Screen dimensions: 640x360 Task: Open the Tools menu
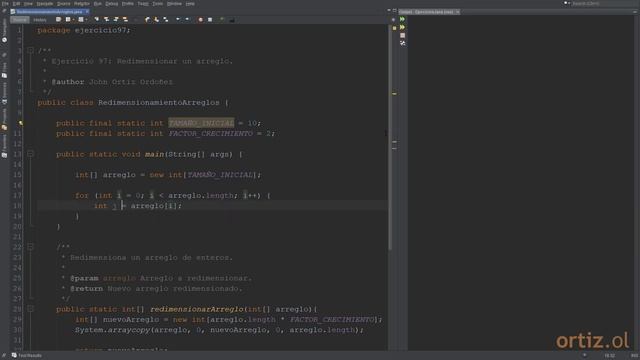(158, 4)
